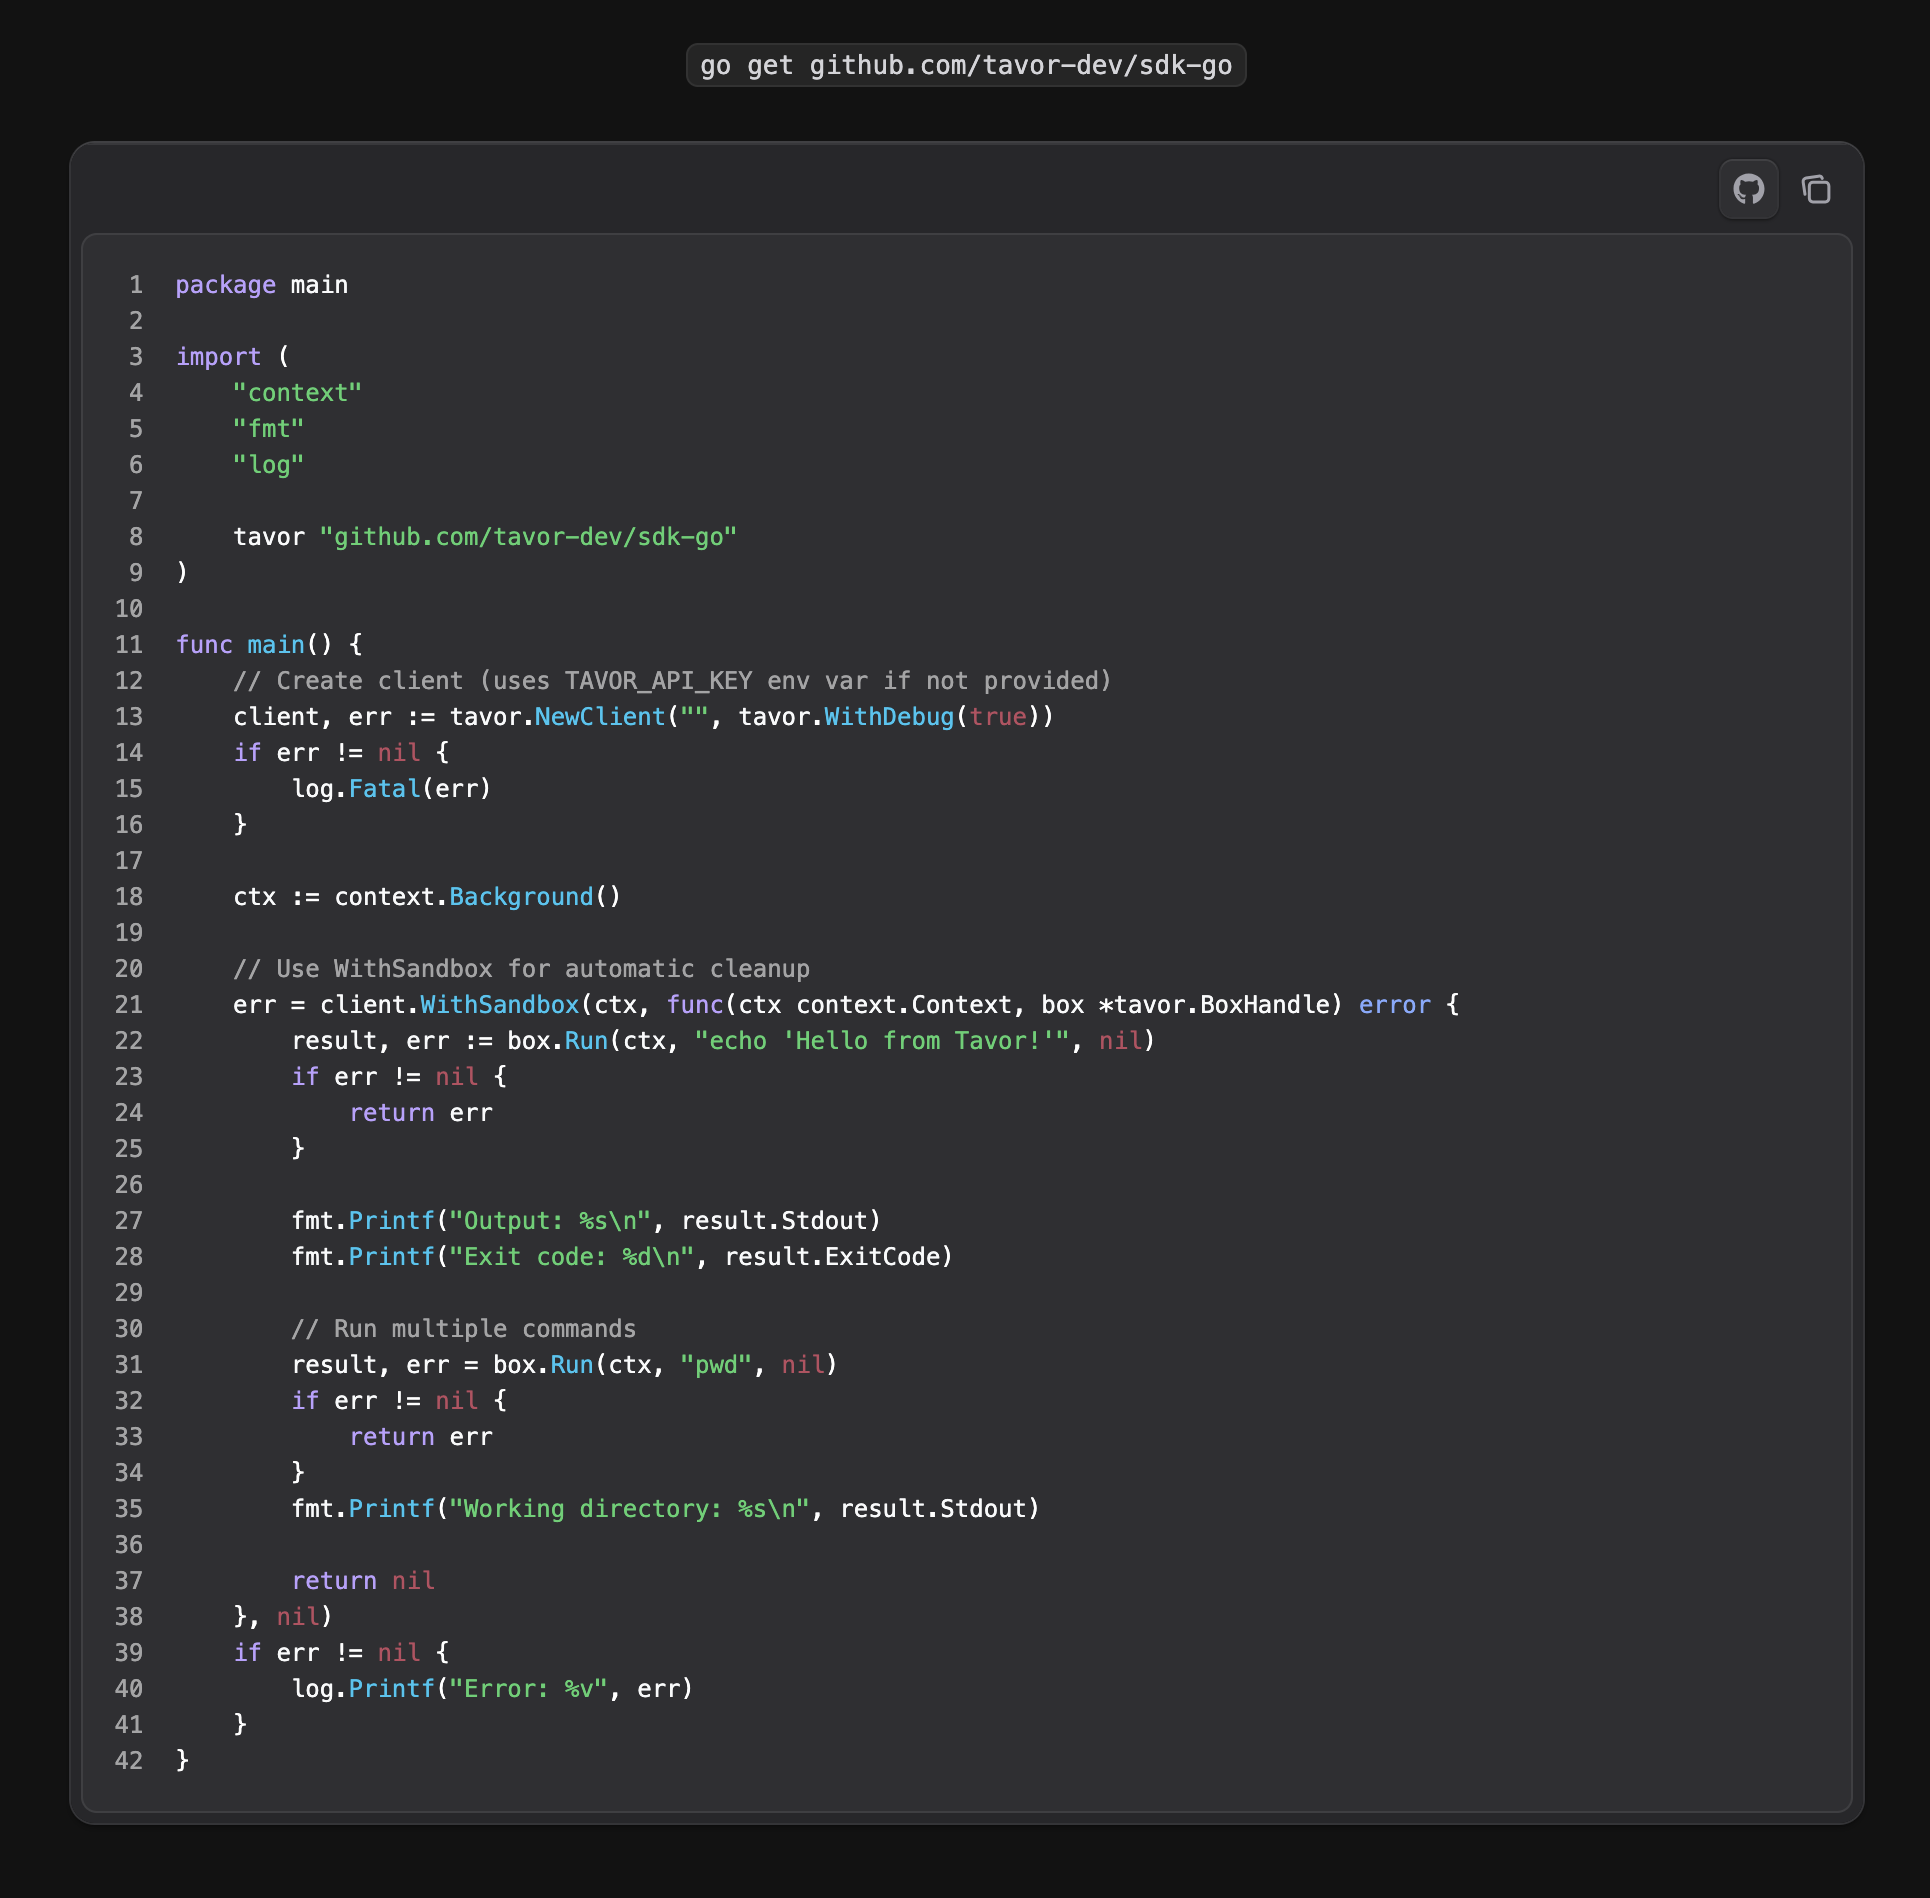Click the "log" import string
The height and width of the screenshot is (1898, 1930).
point(268,465)
